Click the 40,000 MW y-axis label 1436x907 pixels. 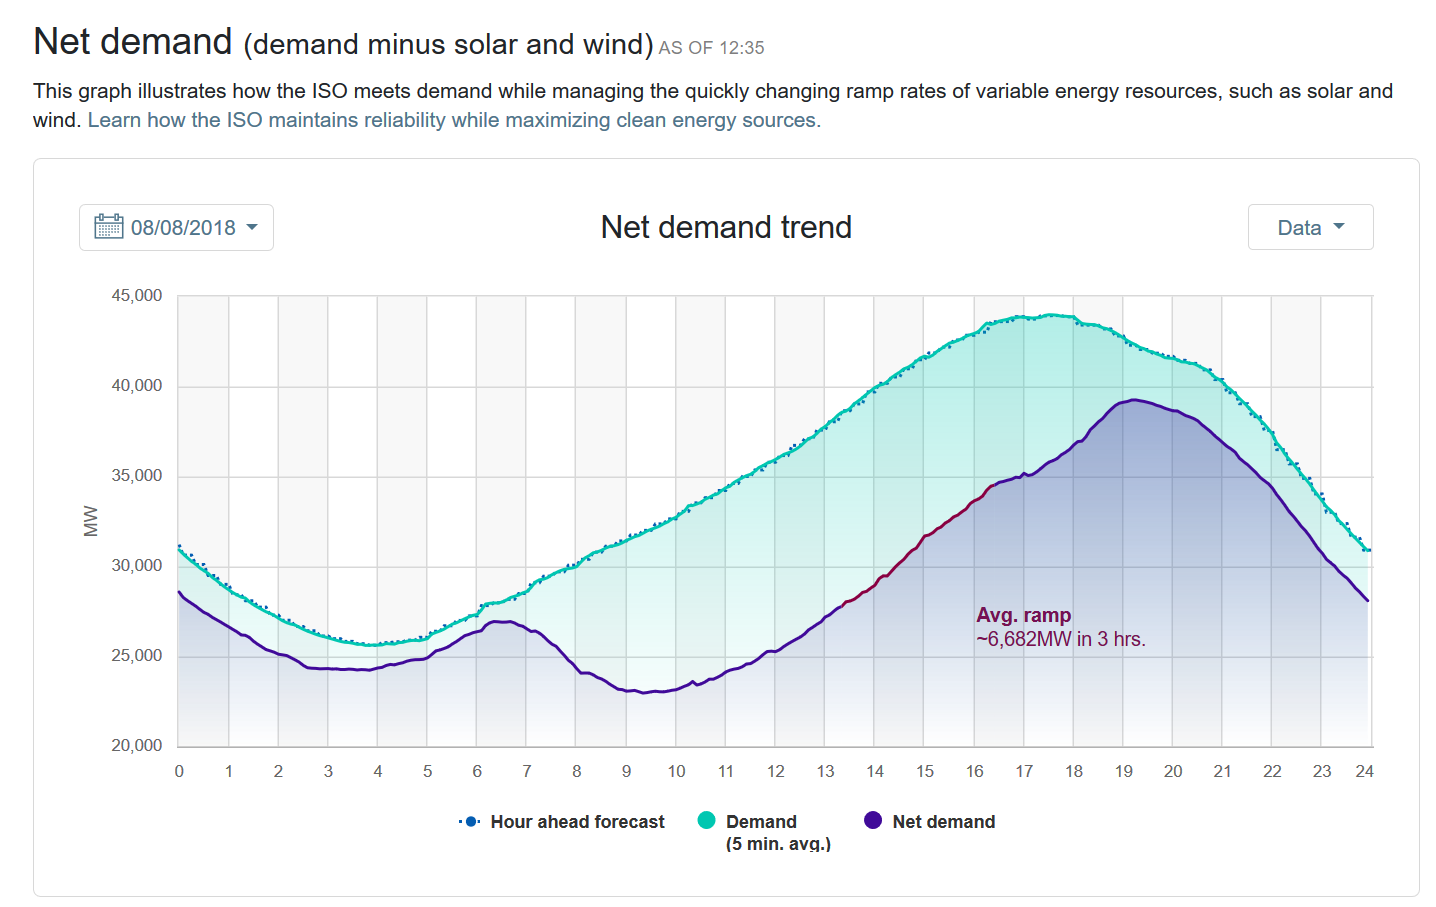[x=137, y=386]
